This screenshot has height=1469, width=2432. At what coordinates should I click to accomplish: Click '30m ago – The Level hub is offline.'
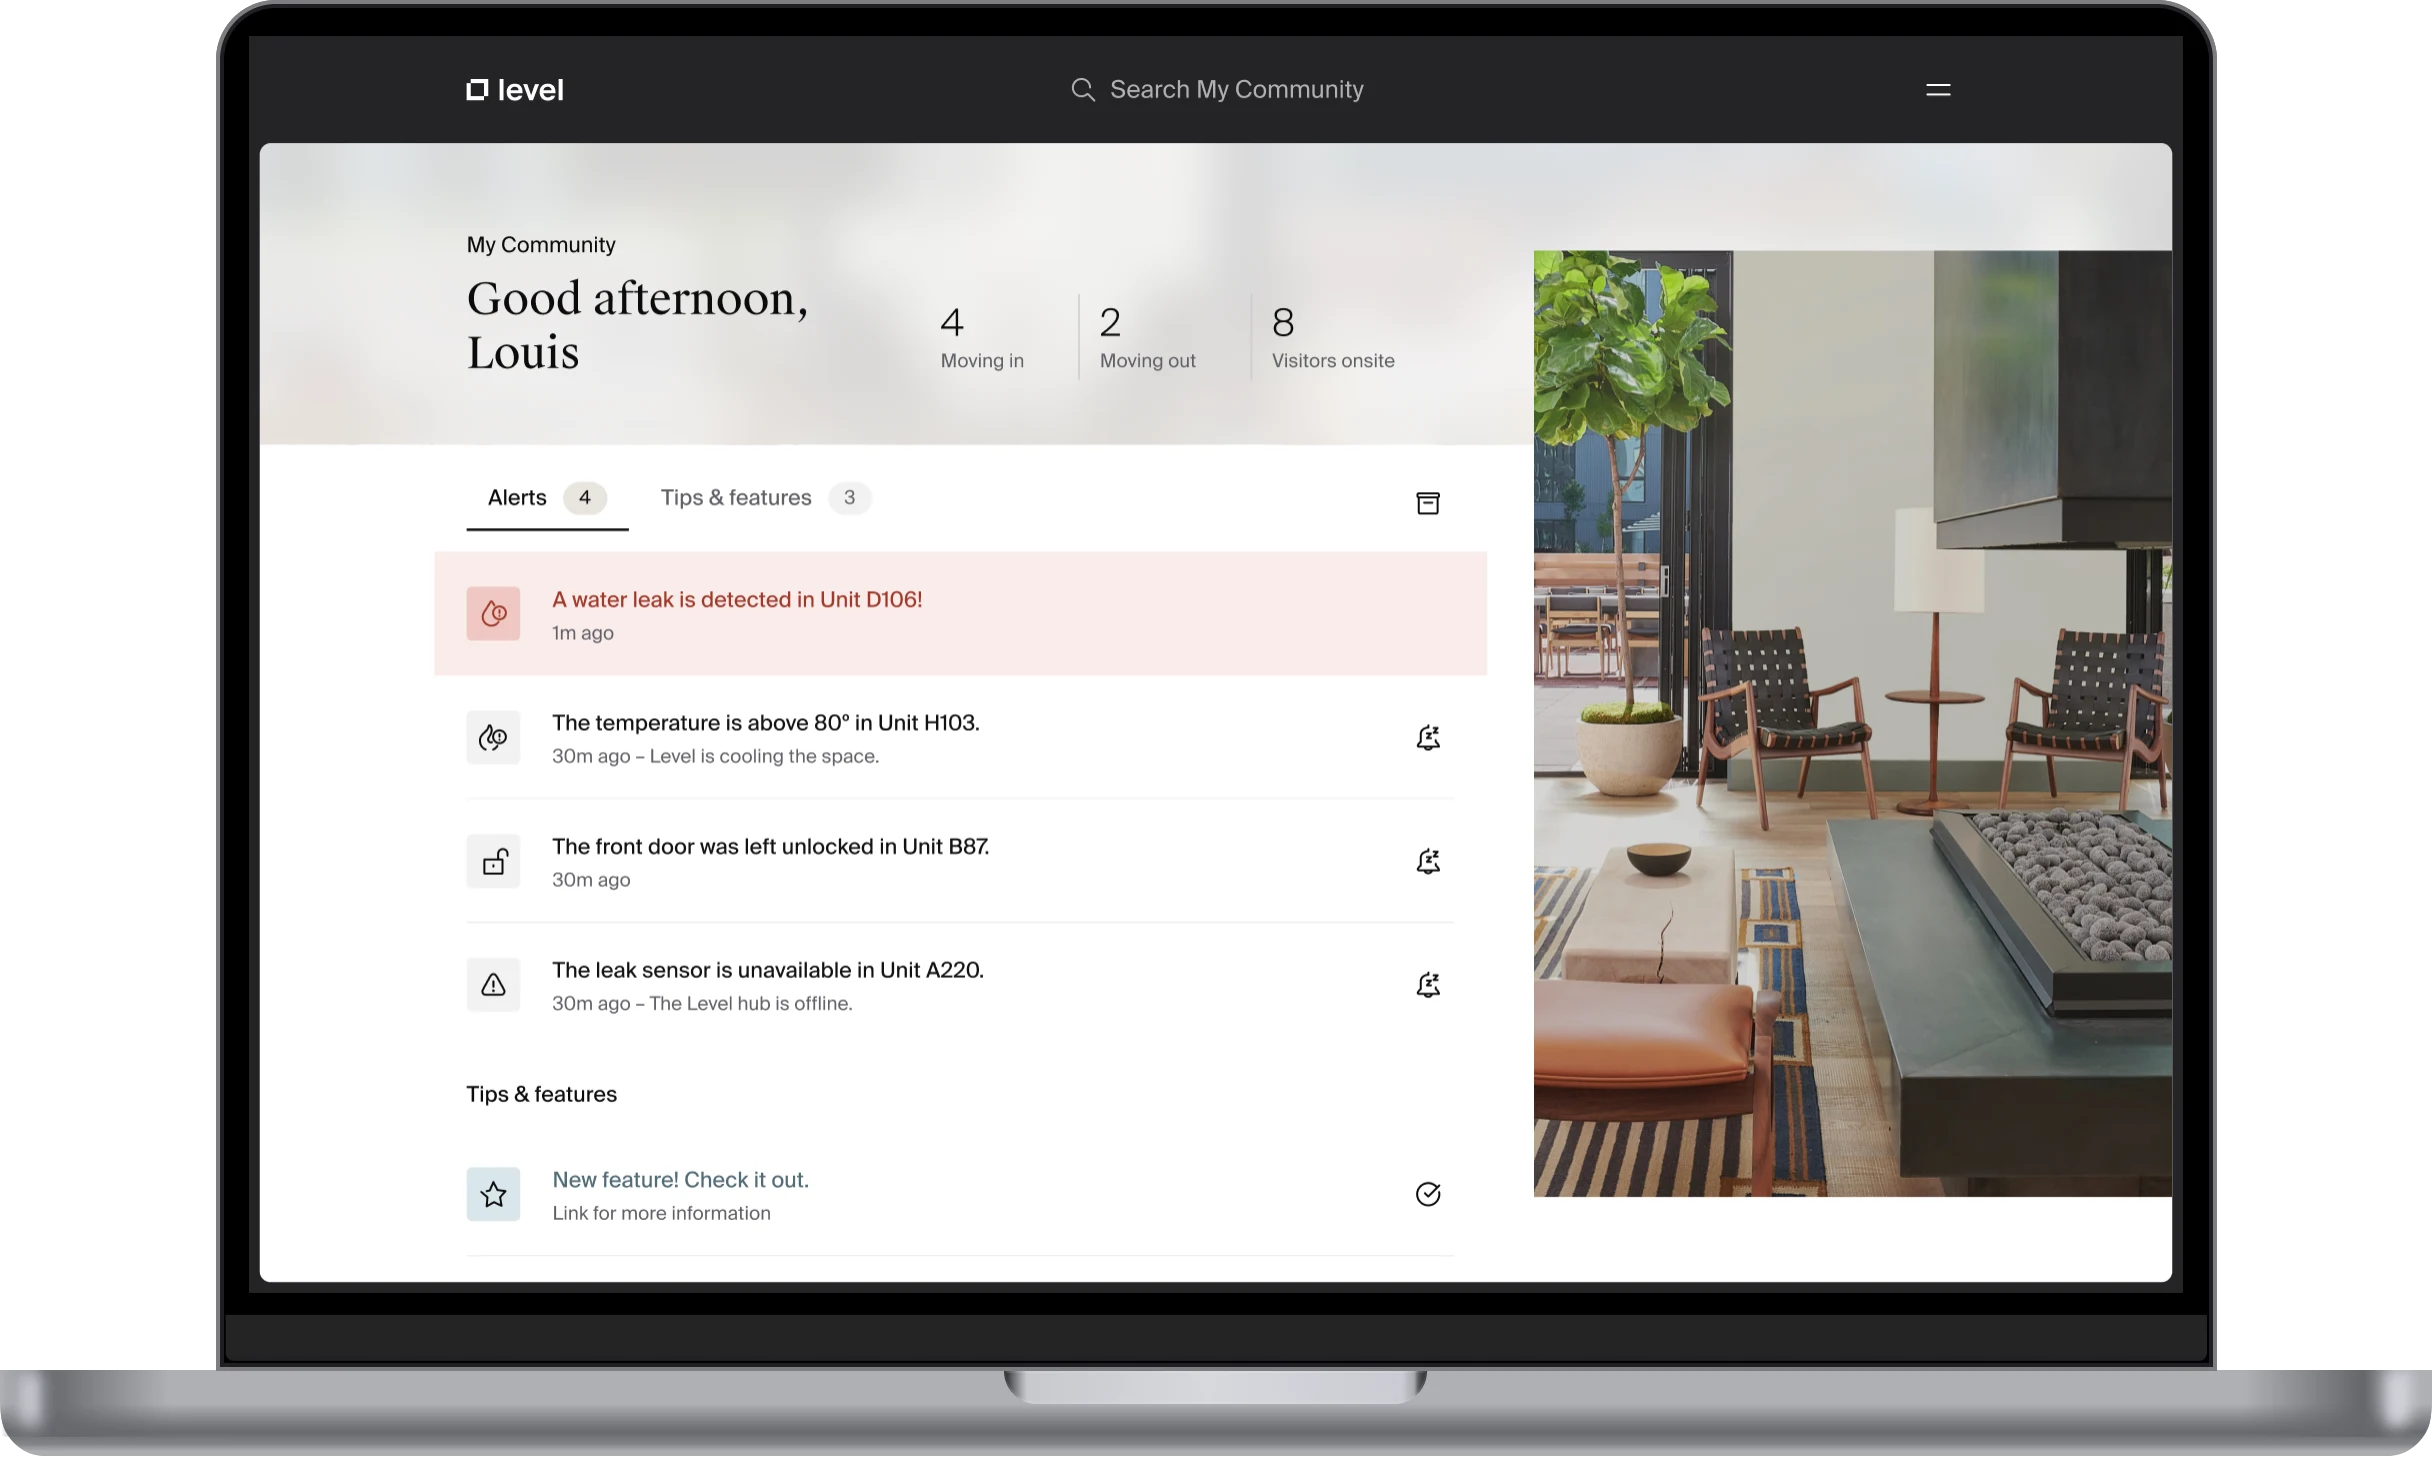[x=702, y=1003]
